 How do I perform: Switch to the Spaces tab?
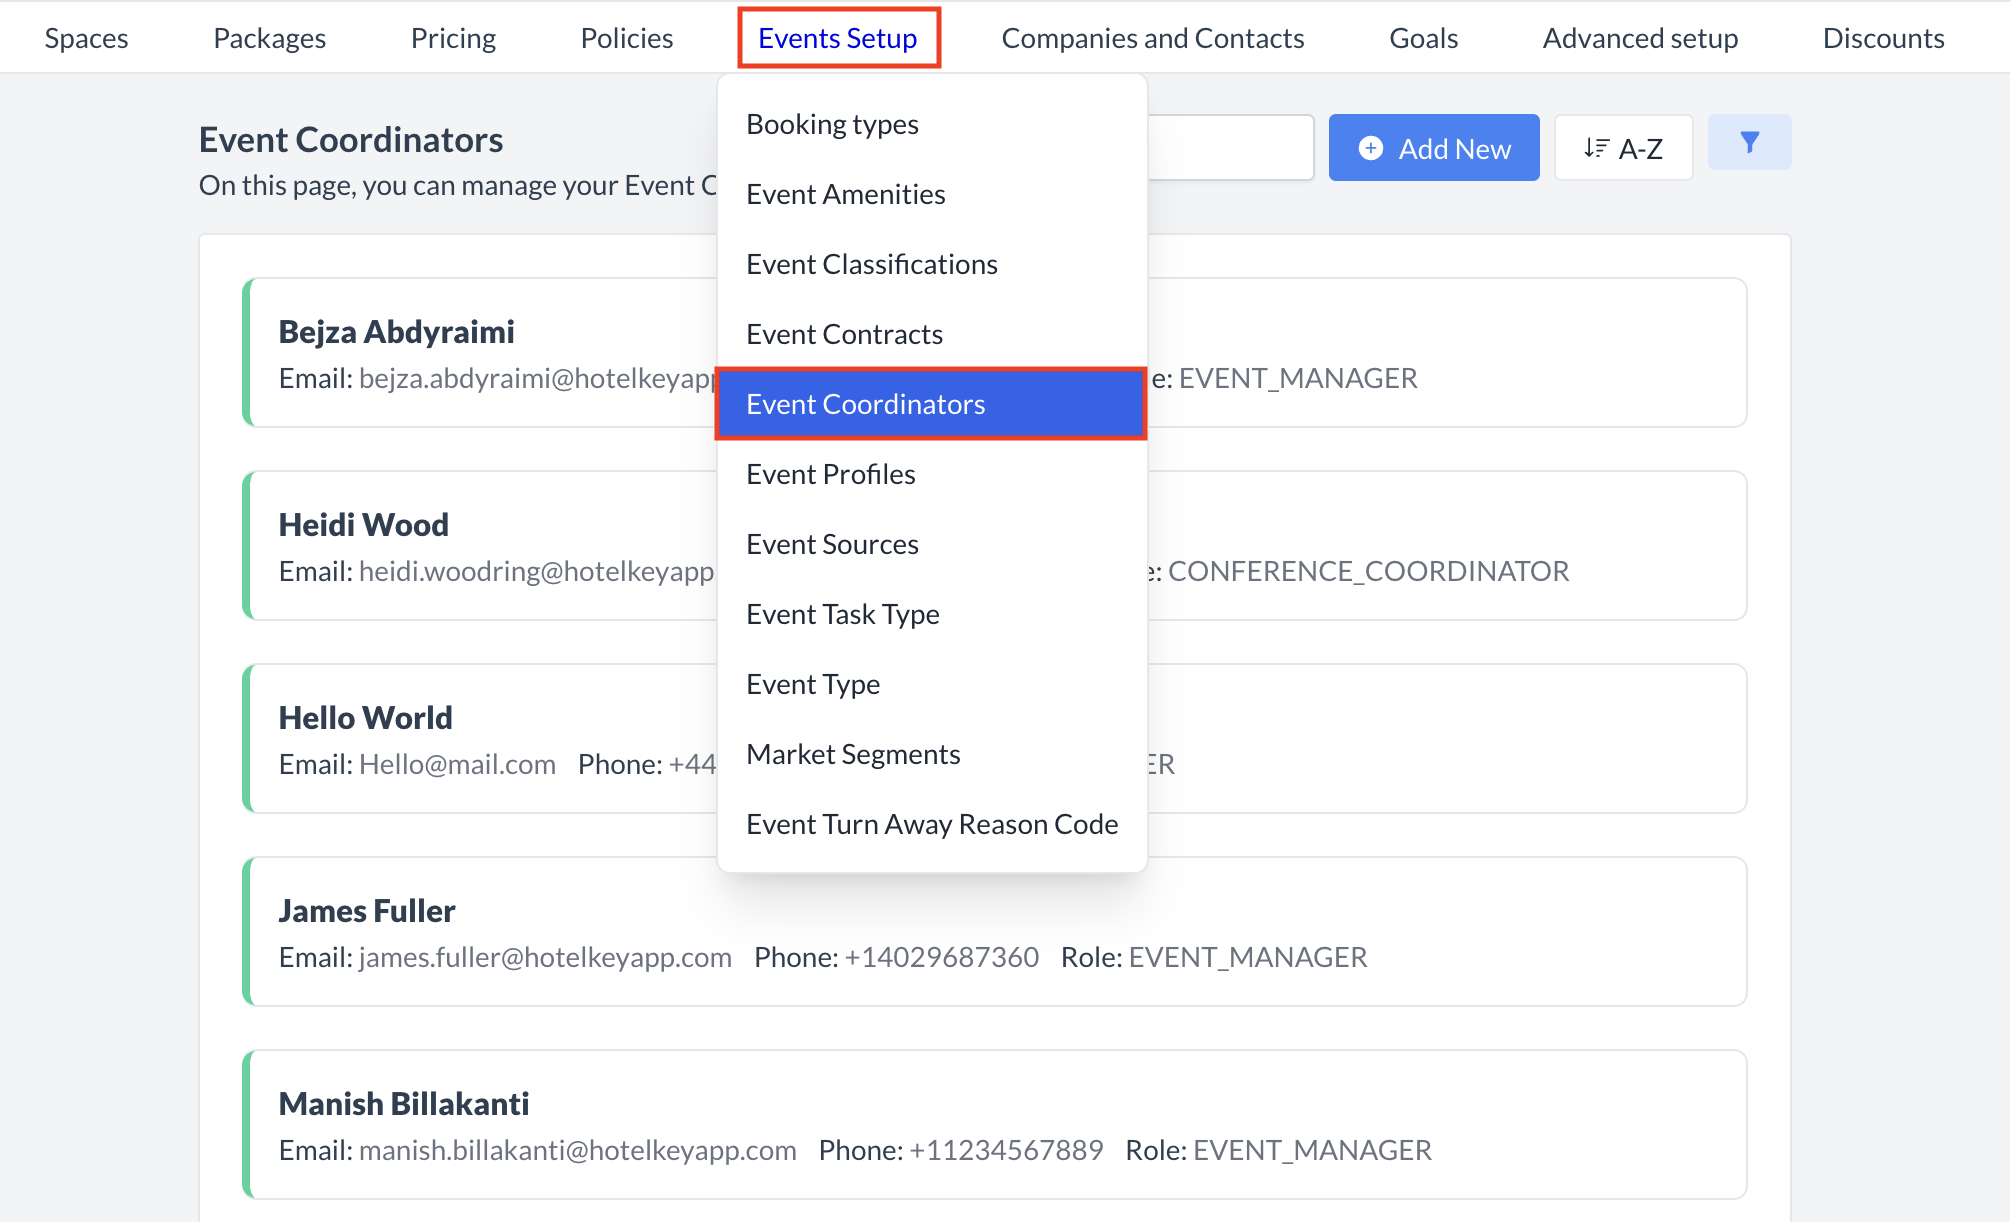[86, 38]
